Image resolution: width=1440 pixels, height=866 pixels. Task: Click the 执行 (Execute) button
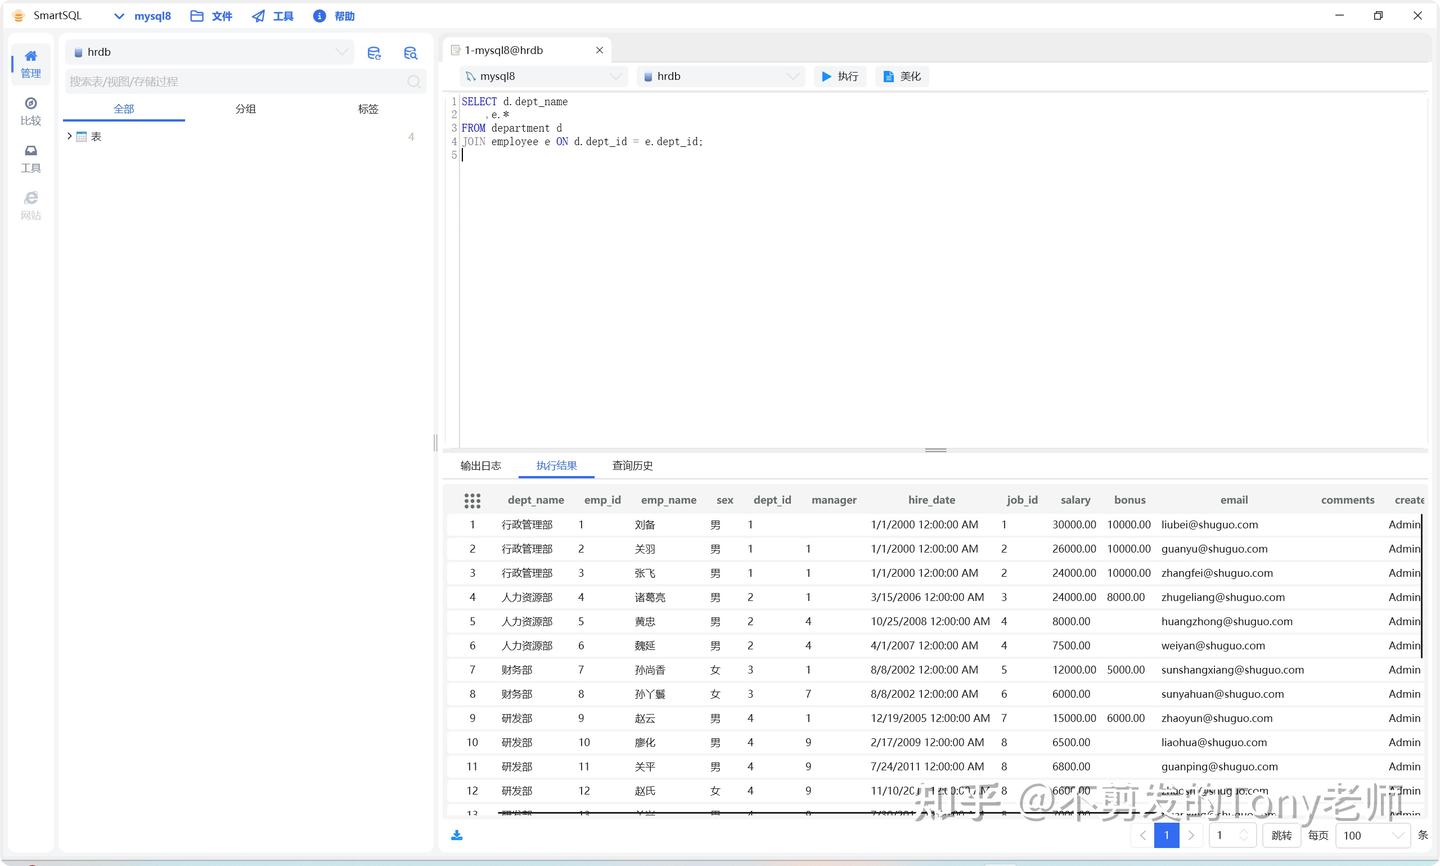tap(839, 76)
